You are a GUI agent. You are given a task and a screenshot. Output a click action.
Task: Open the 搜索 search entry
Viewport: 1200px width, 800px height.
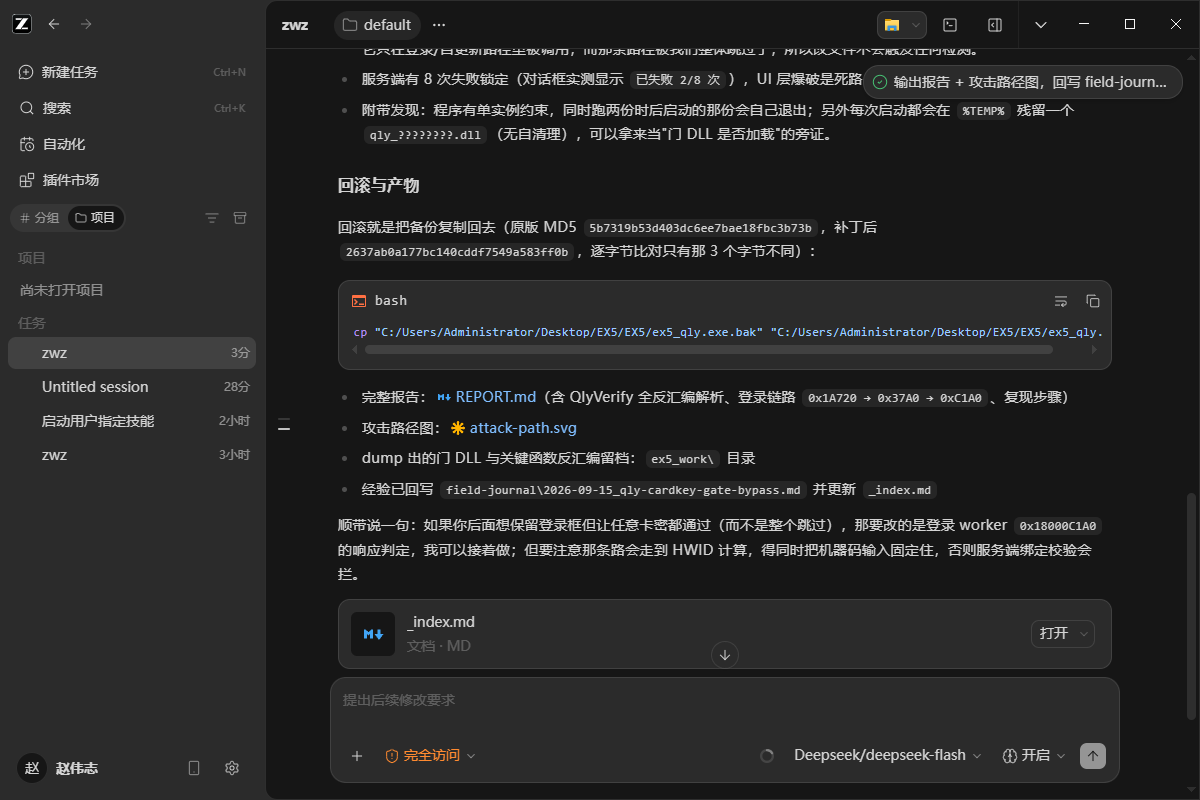pos(132,108)
